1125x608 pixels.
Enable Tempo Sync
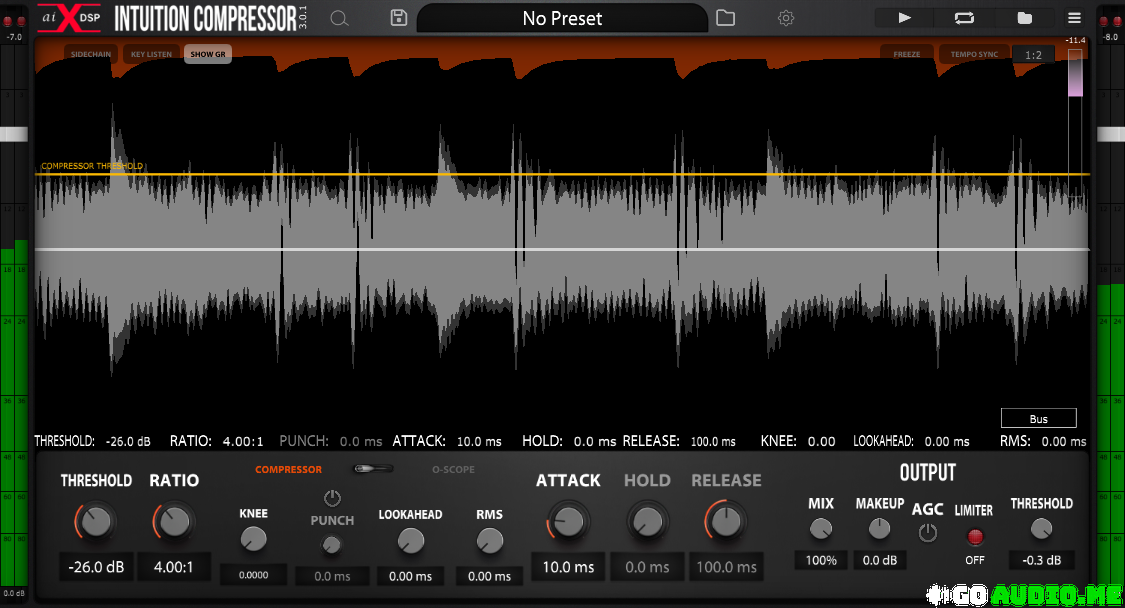pyautogui.click(x=974, y=54)
